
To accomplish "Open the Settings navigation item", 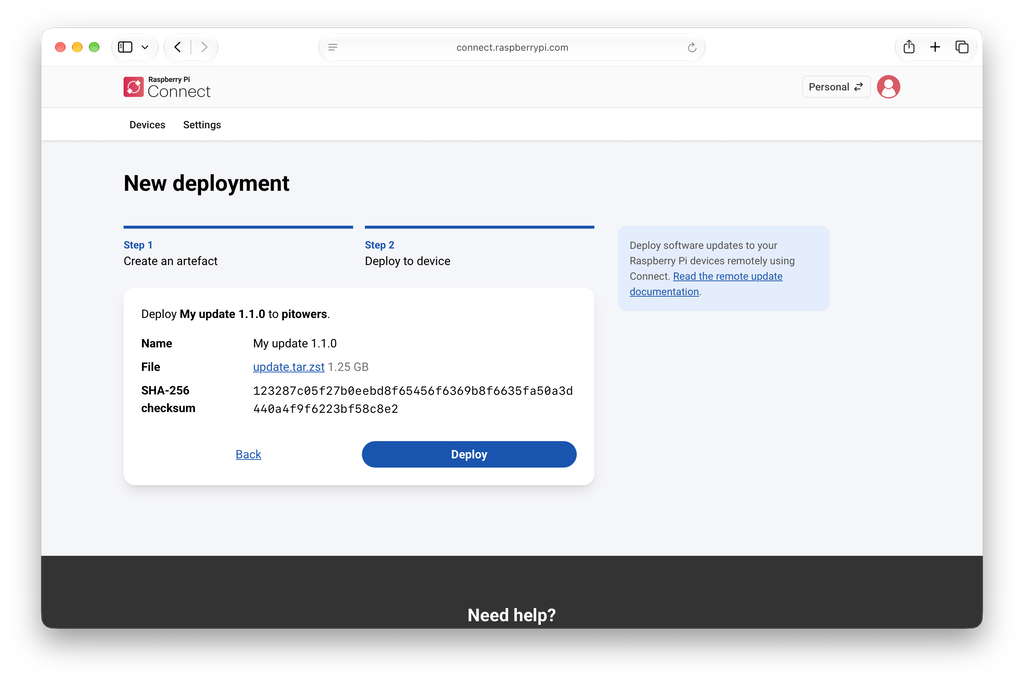I will point(202,125).
